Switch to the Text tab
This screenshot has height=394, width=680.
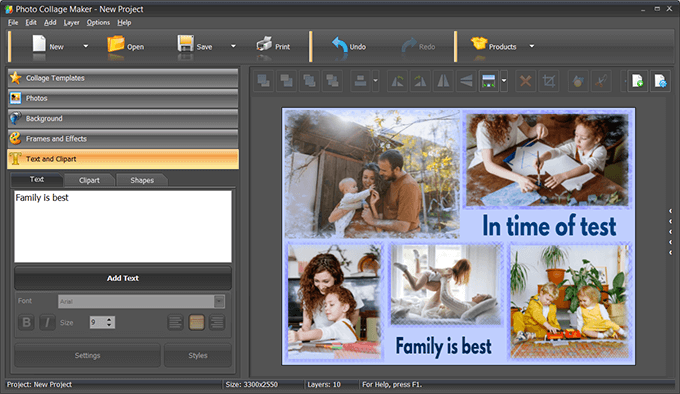(37, 179)
